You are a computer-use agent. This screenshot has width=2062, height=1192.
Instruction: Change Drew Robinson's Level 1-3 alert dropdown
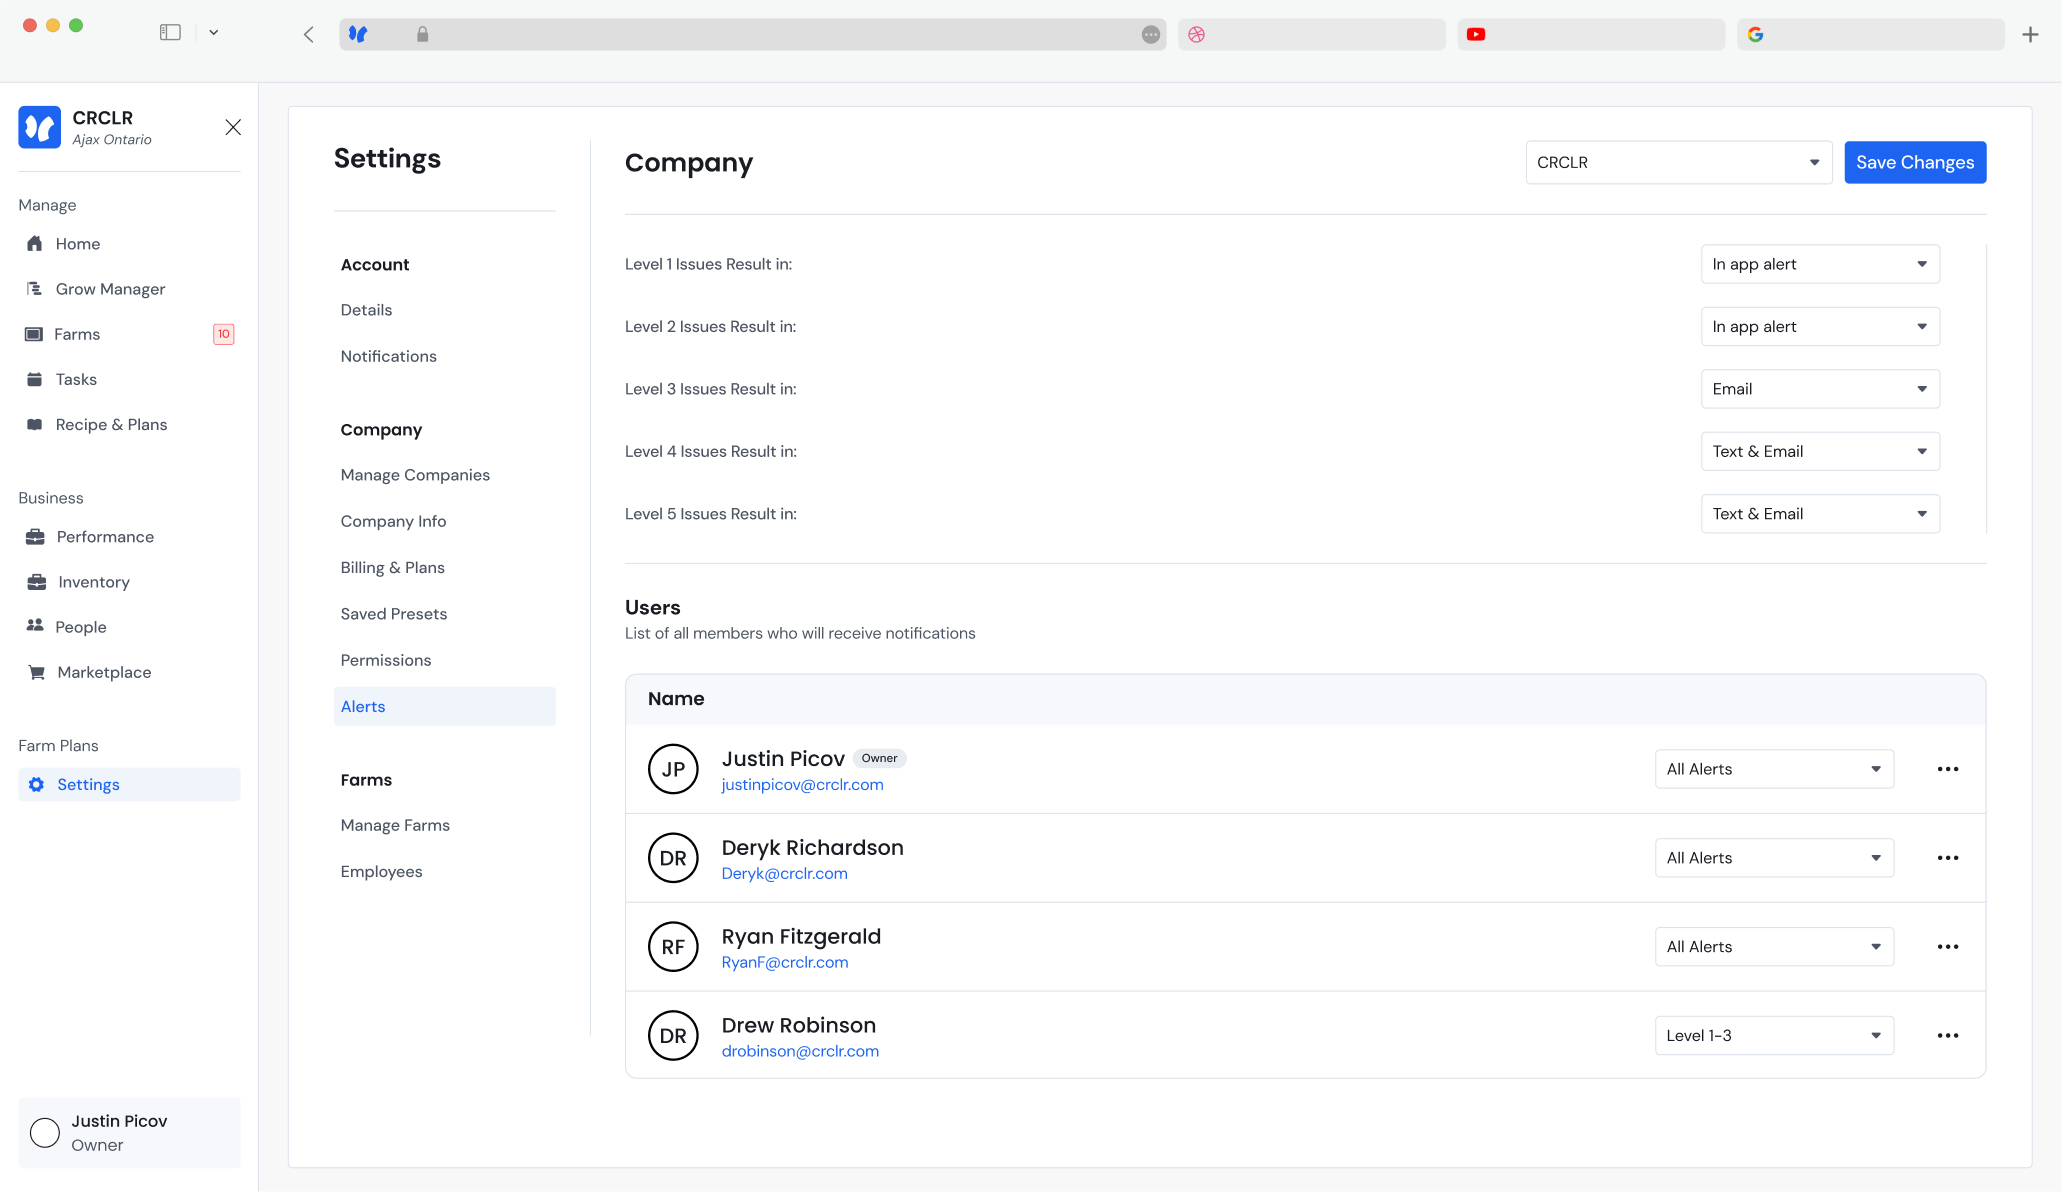[1773, 1036]
